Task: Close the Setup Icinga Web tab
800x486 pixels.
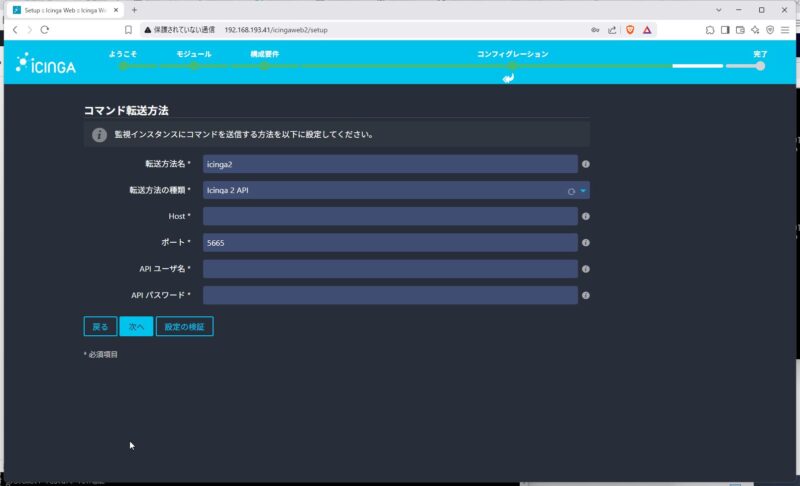Action: tap(116, 10)
